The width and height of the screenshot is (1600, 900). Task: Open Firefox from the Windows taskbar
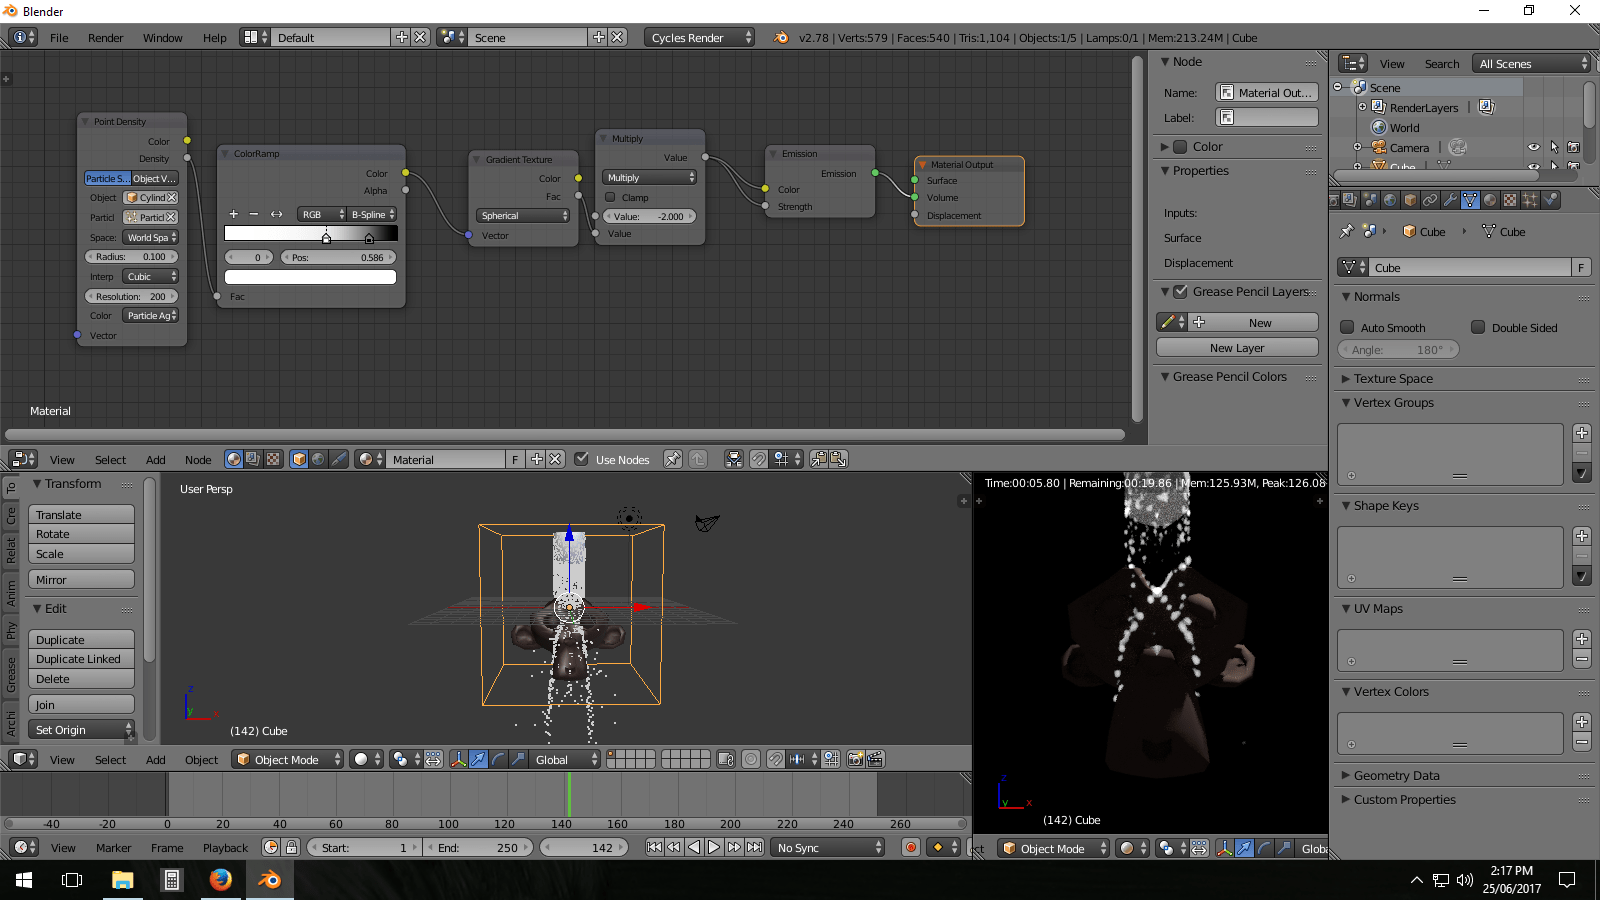click(220, 880)
